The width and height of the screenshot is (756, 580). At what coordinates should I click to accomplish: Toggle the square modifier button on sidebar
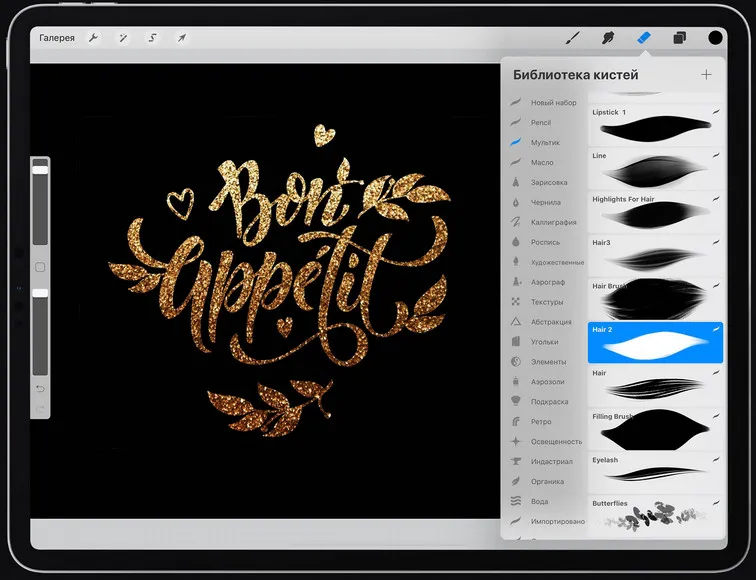point(40,268)
